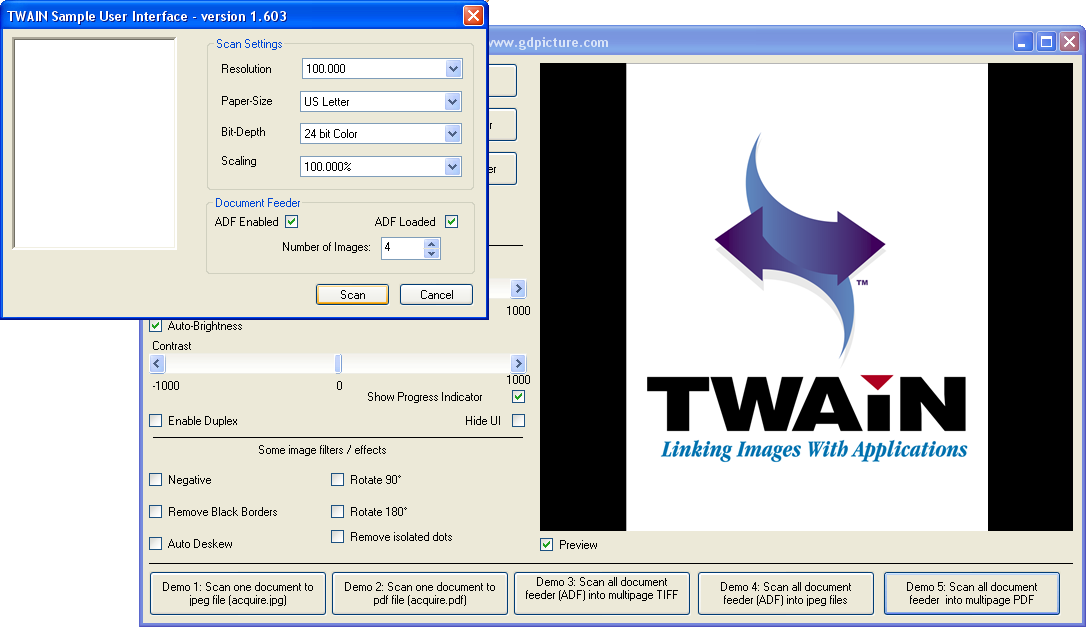Screen dimensions: 1086x627
Task: Open the Bit-Depth dropdown list
Action: (x=452, y=133)
